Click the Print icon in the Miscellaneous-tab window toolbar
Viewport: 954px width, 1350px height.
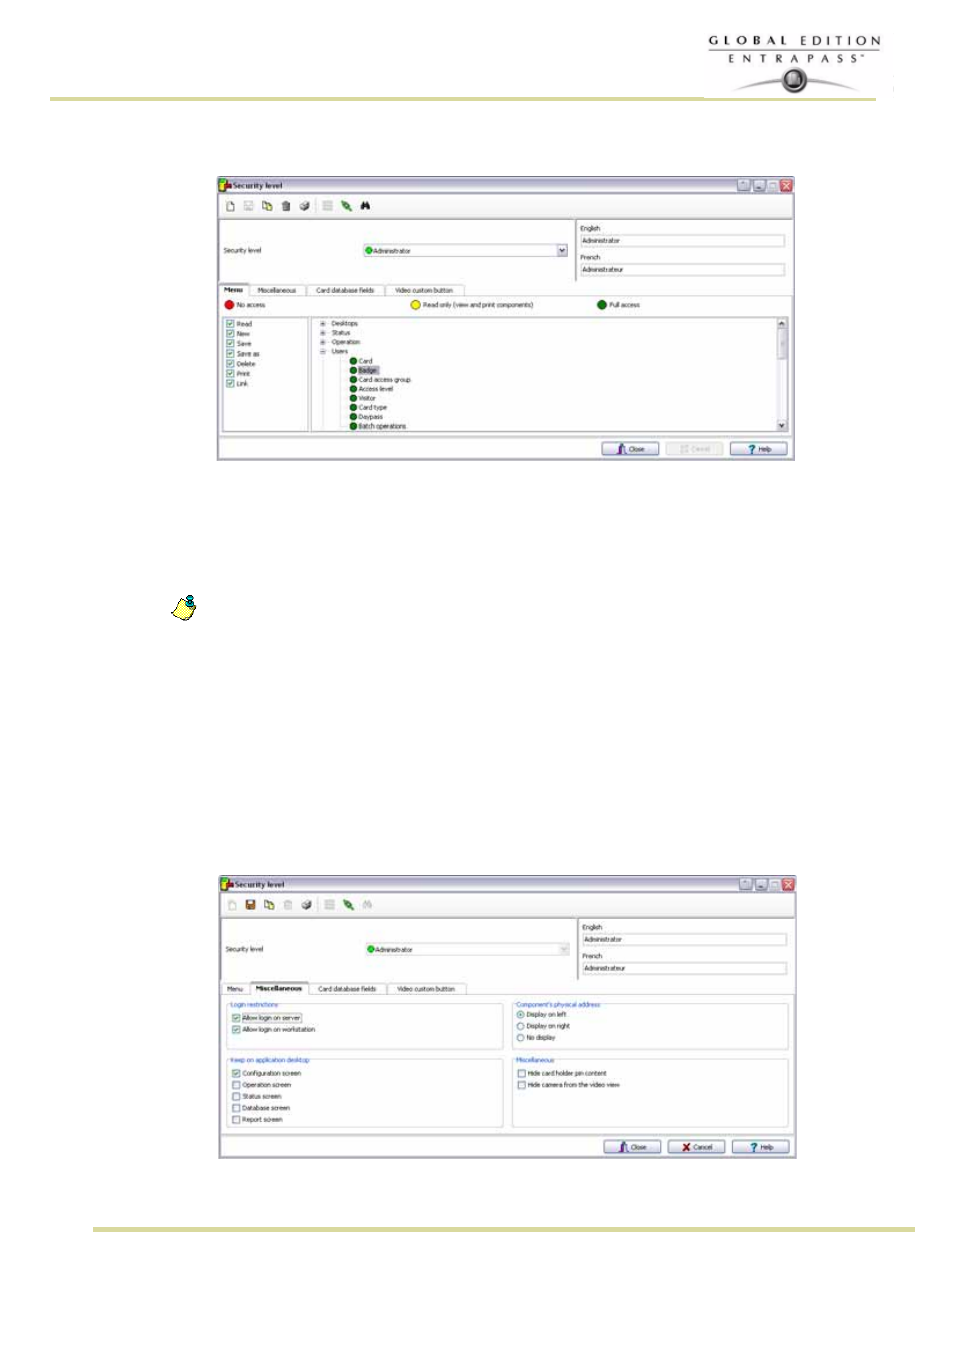[306, 905]
